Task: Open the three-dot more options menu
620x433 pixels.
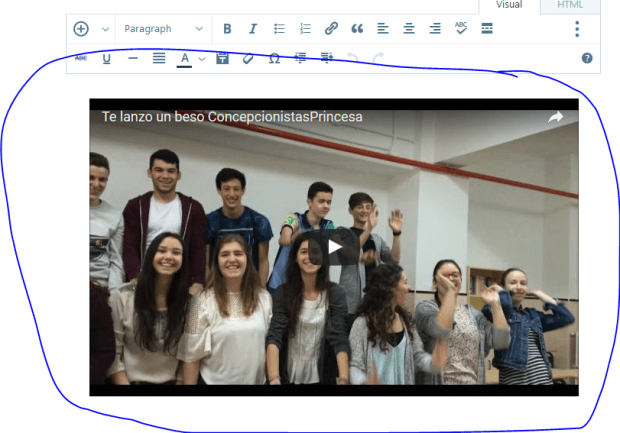Action: (x=577, y=29)
